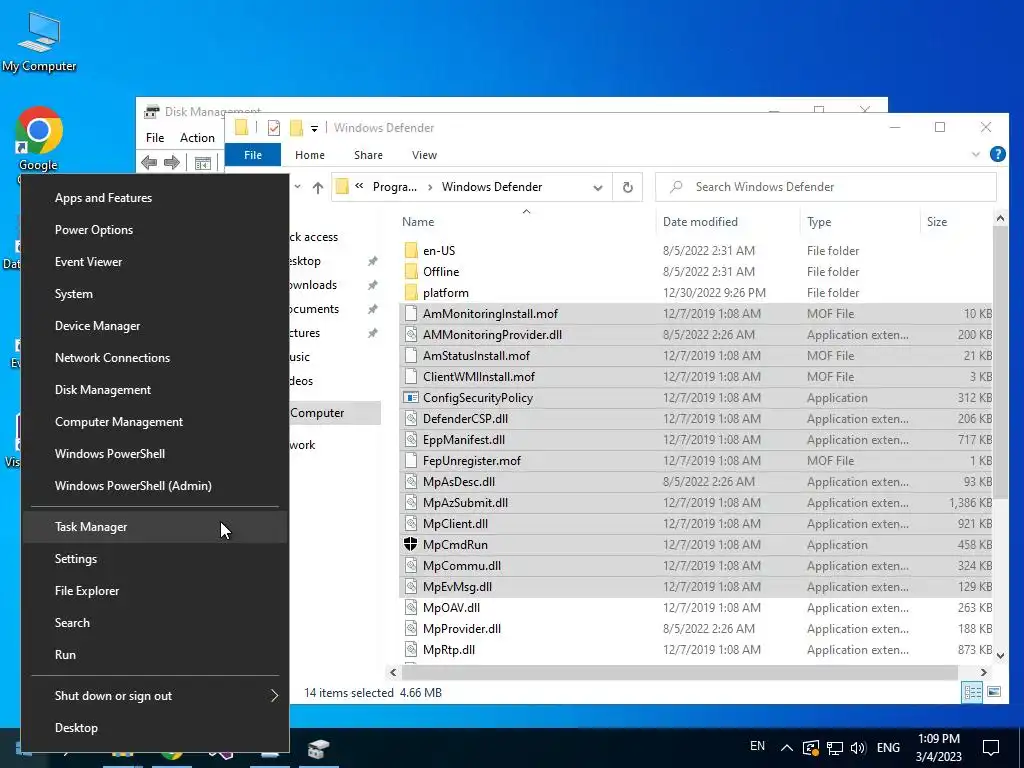Switch to Details view layout icon
Screen dimensions: 1024x768
pyautogui.click(x=972, y=692)
